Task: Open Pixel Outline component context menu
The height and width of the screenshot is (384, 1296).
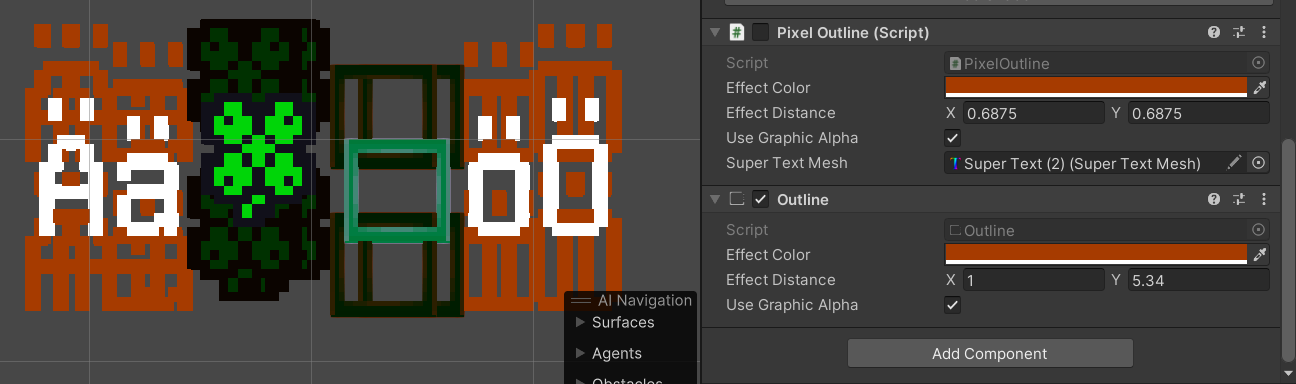Action: (1264, 32)
